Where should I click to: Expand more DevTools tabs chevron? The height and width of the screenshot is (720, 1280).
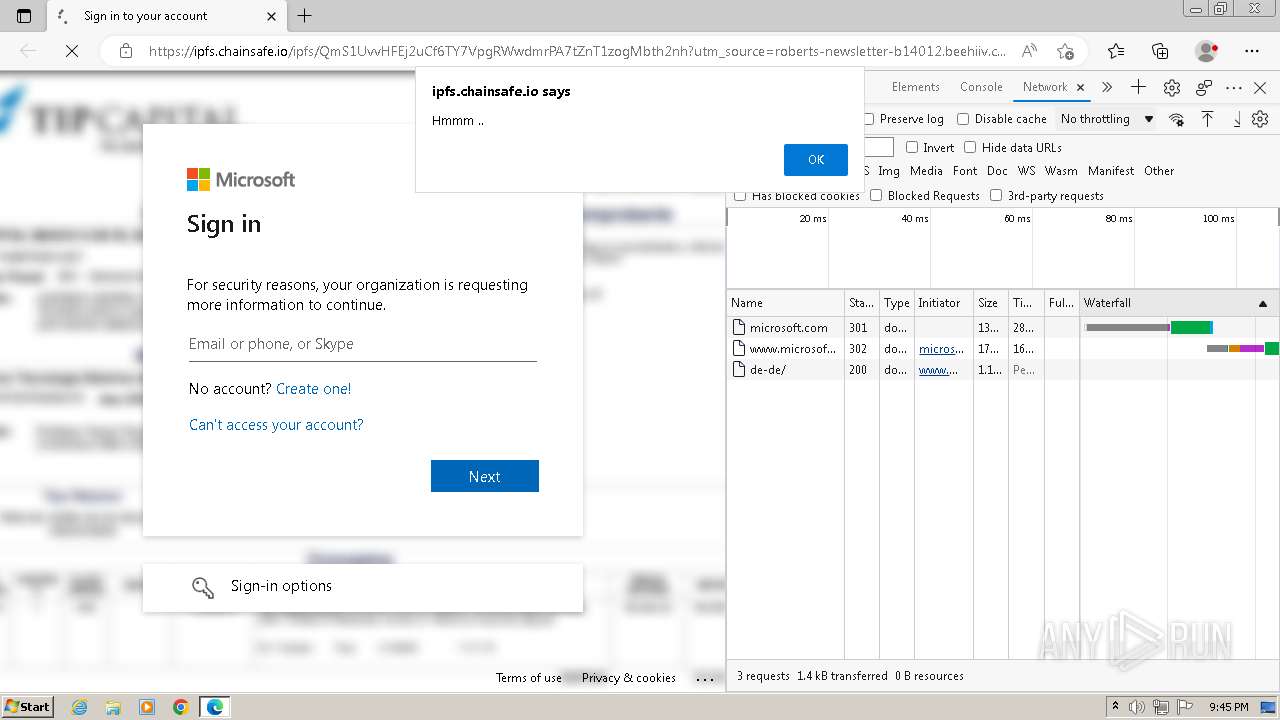[x=1107, y=87]
